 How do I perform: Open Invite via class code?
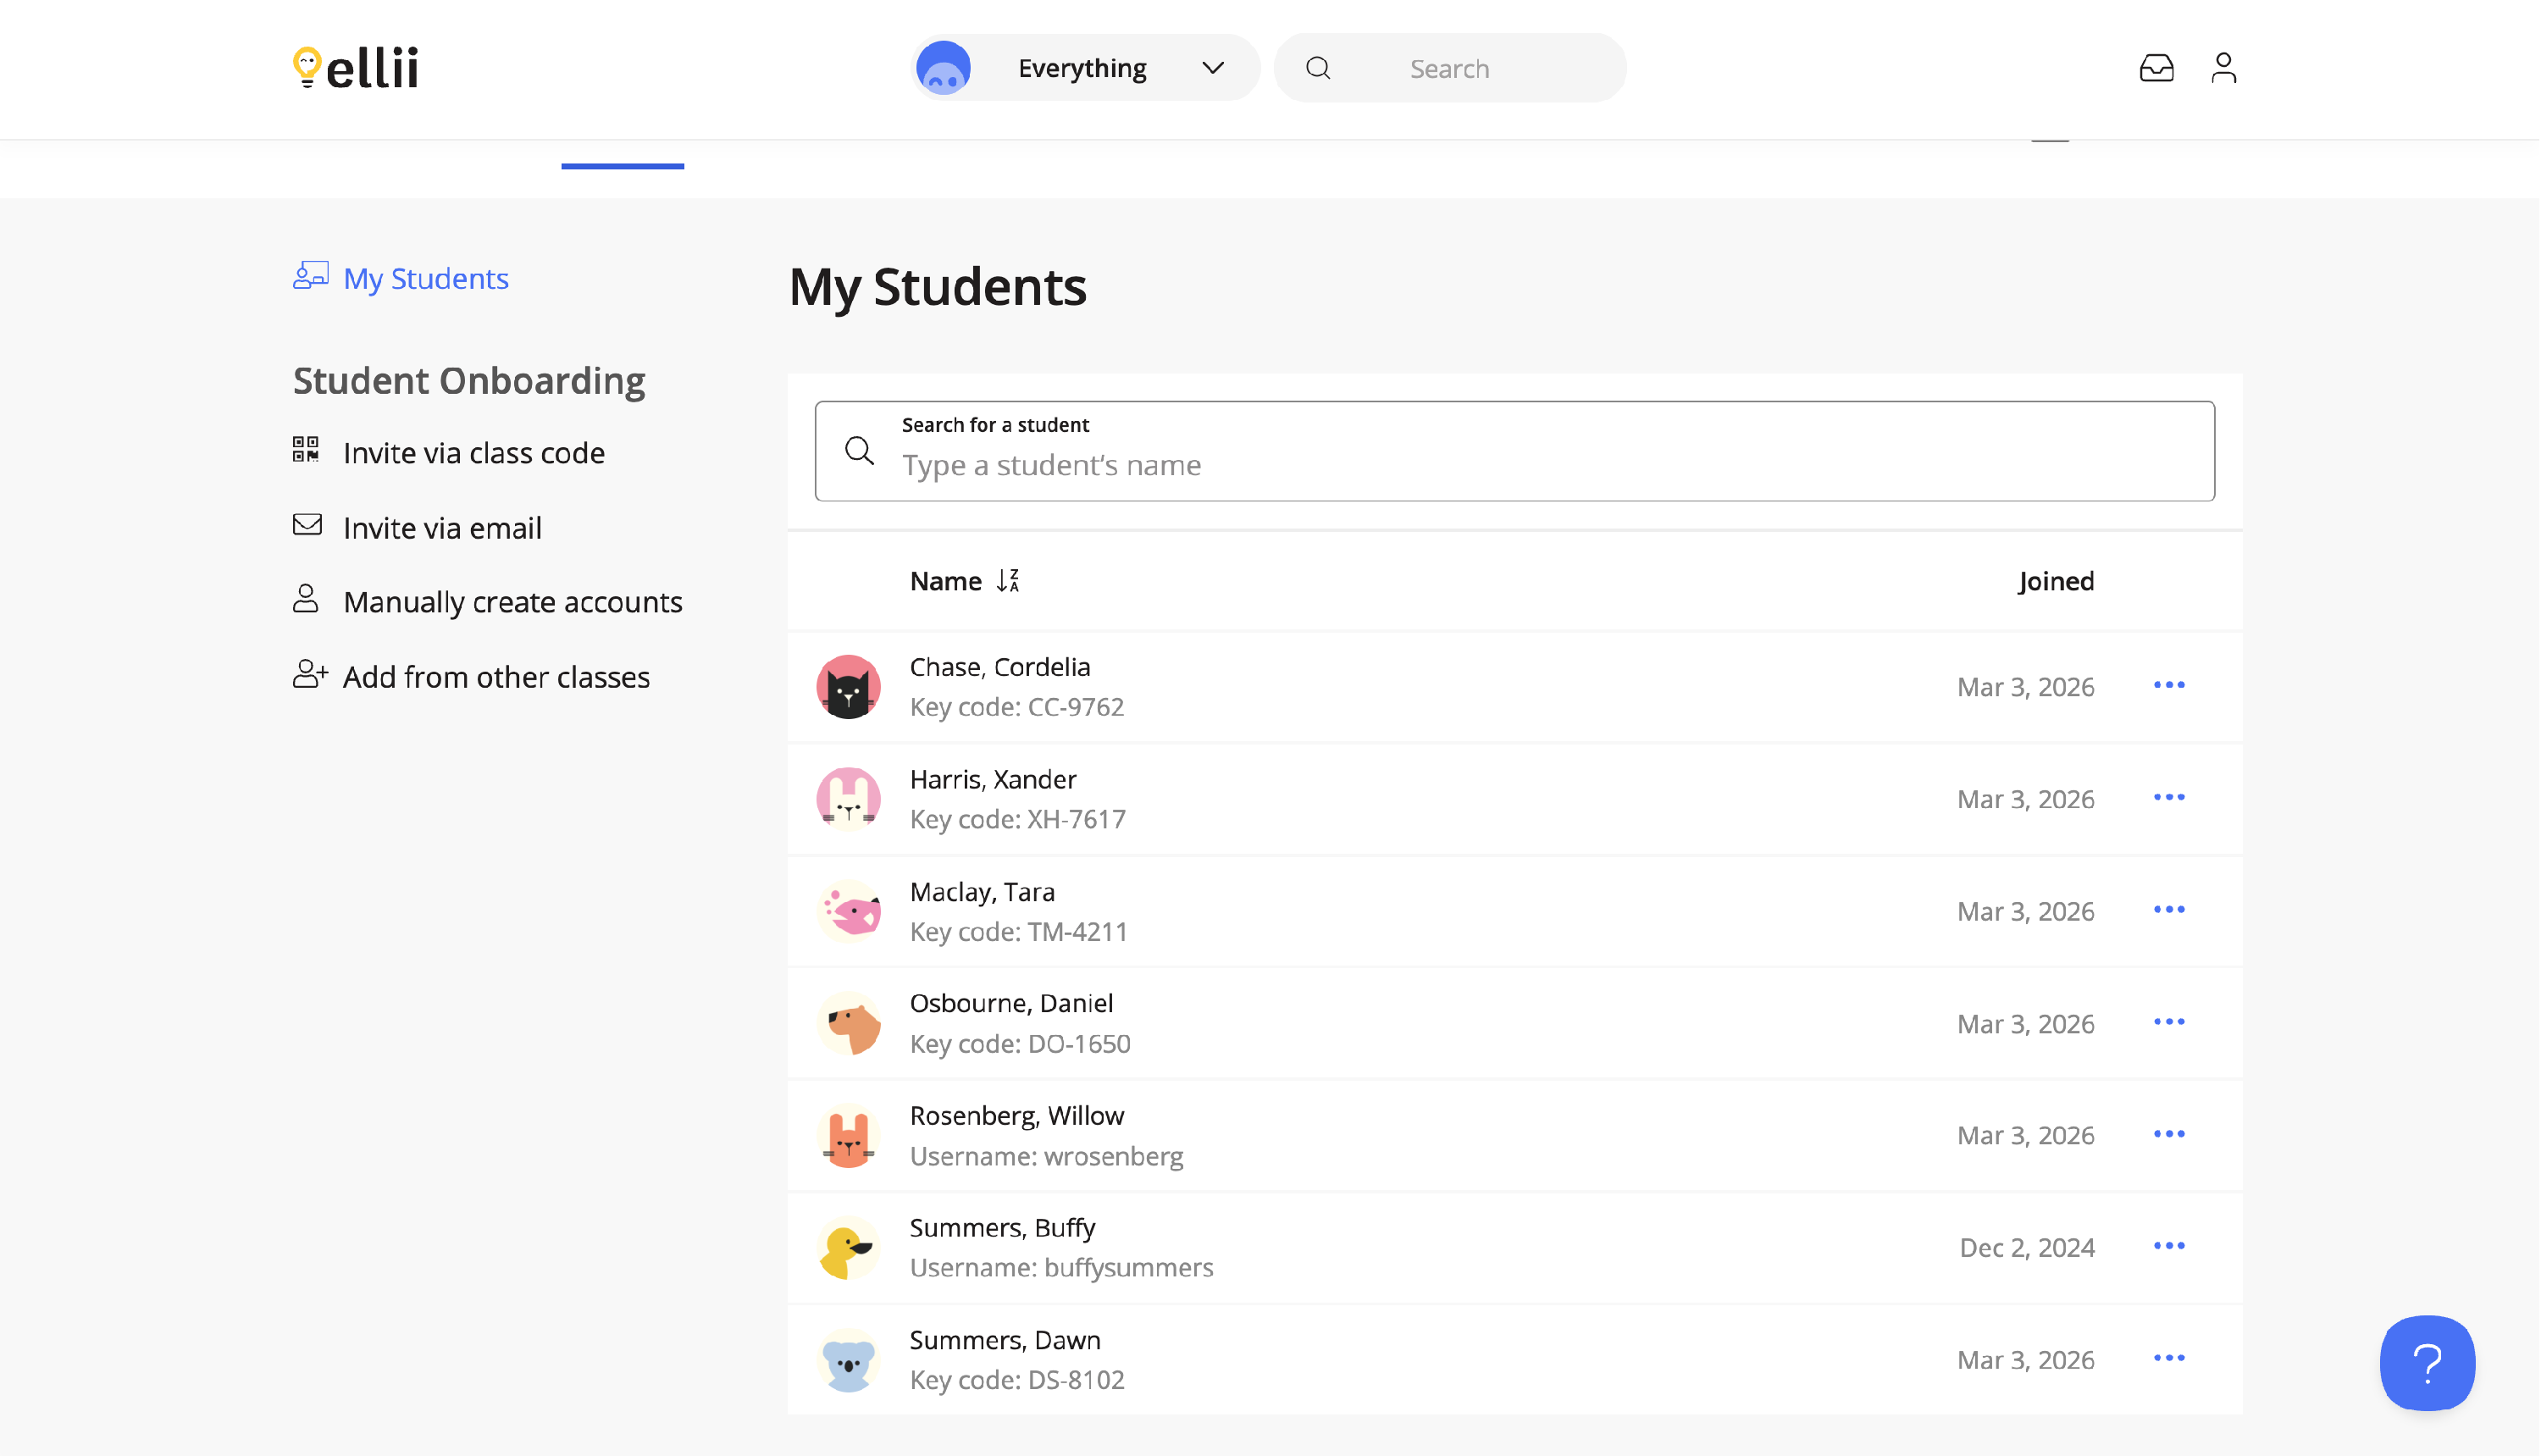click(x=473, y=453)
